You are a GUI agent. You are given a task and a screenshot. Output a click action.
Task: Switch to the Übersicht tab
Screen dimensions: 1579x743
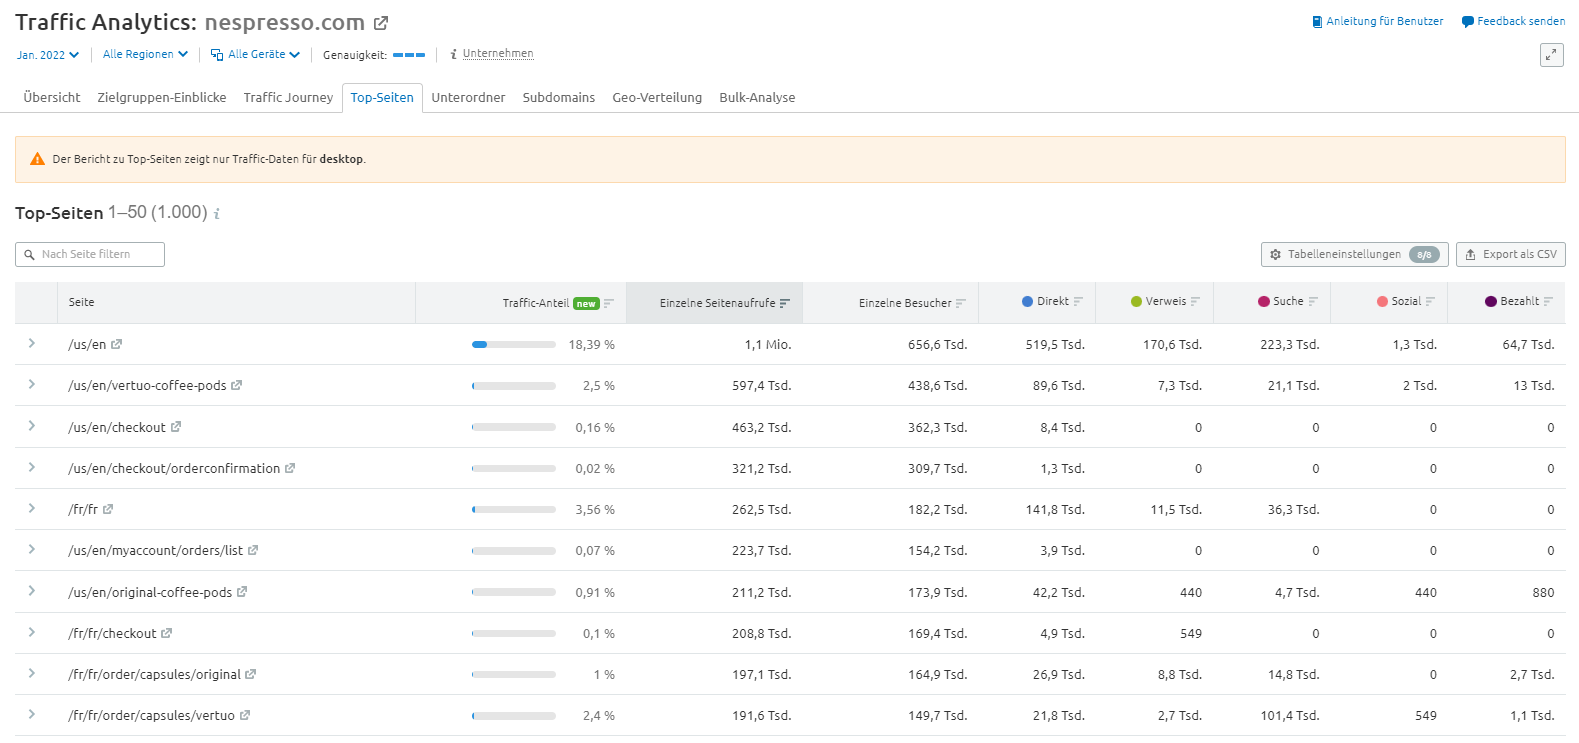(x=52, y=97)
